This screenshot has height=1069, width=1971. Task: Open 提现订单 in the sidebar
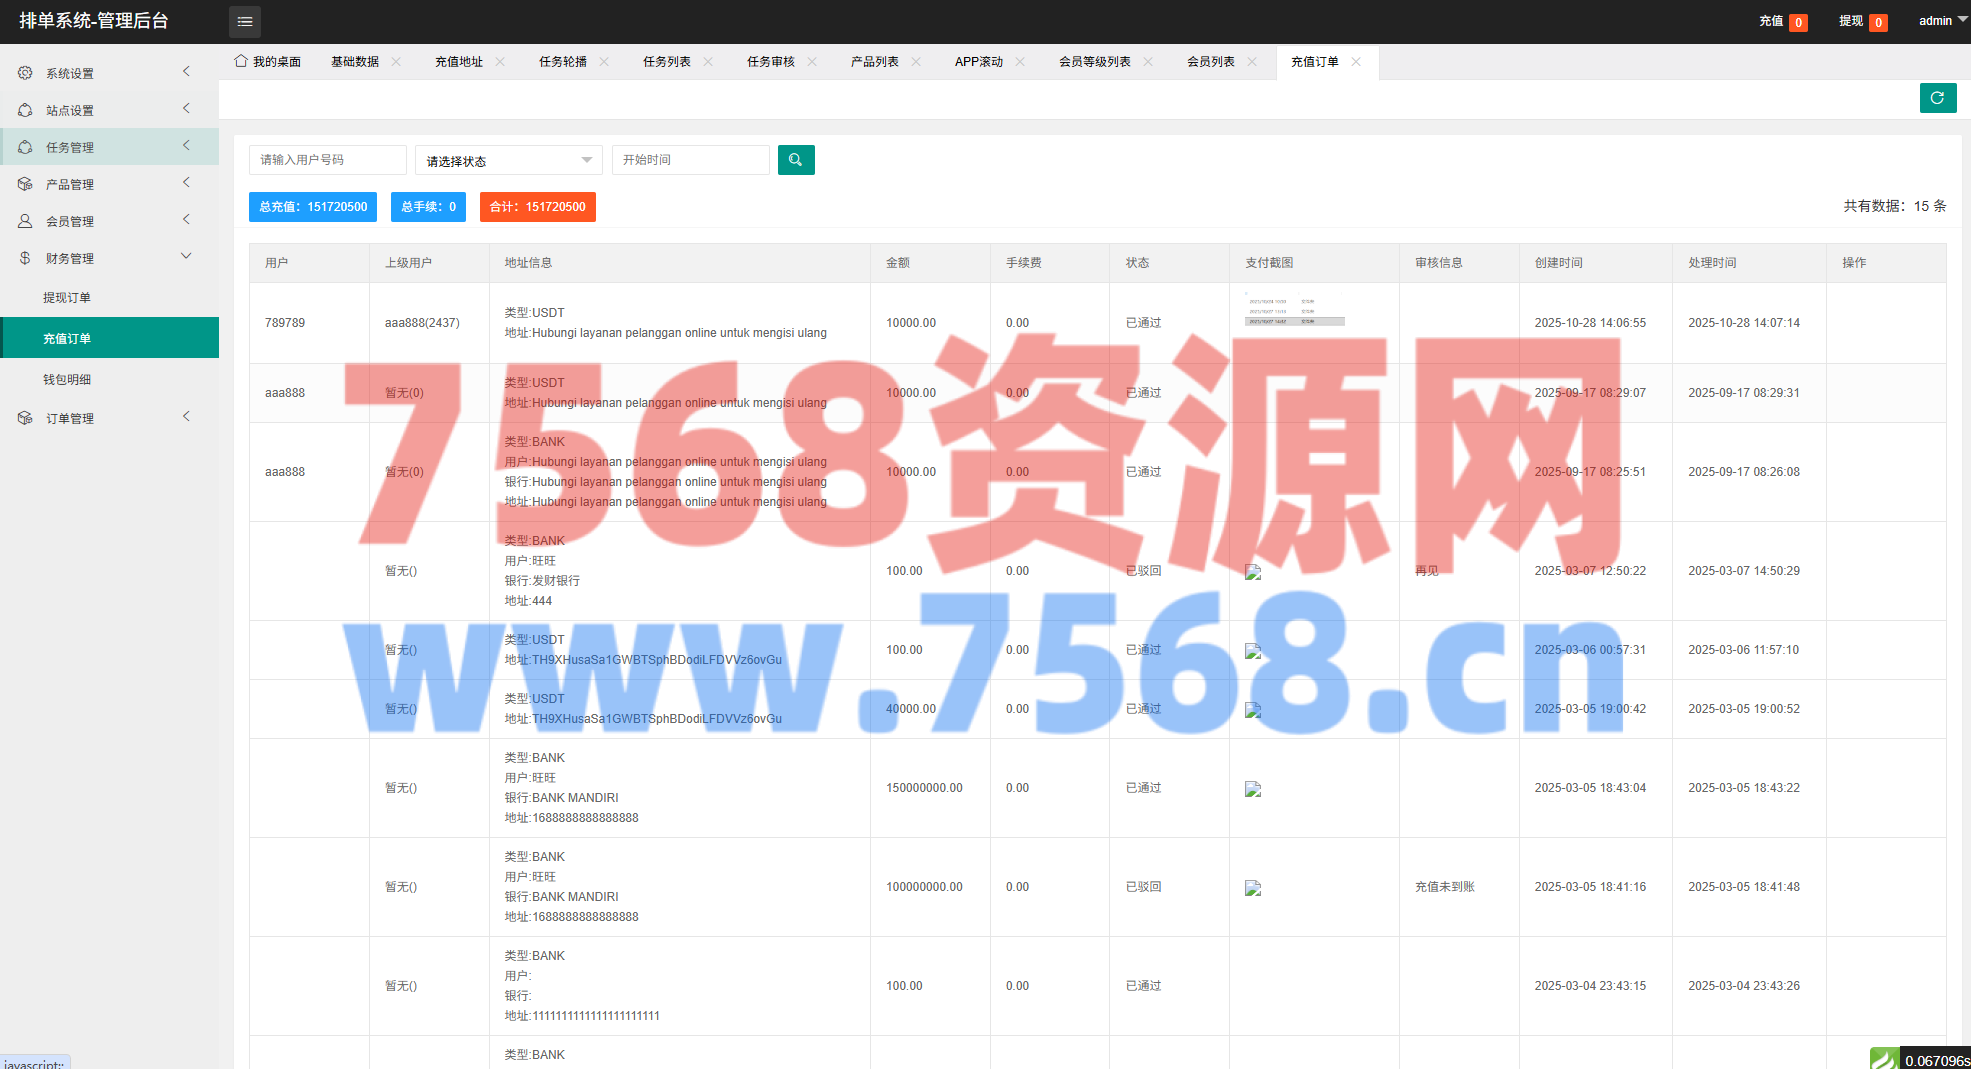tap(67, 298)
